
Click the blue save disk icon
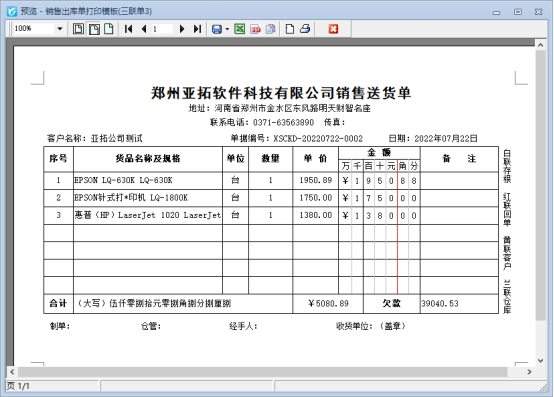click(217, 29)
